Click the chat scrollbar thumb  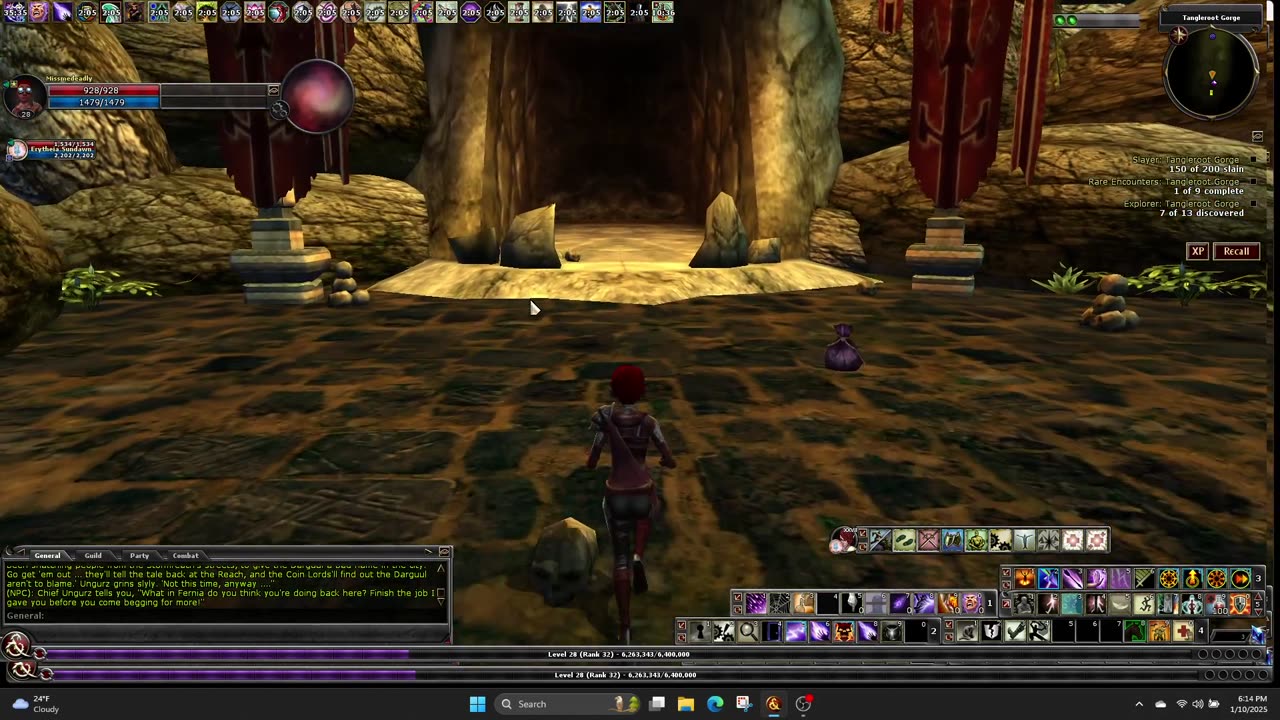pos(440,593)
